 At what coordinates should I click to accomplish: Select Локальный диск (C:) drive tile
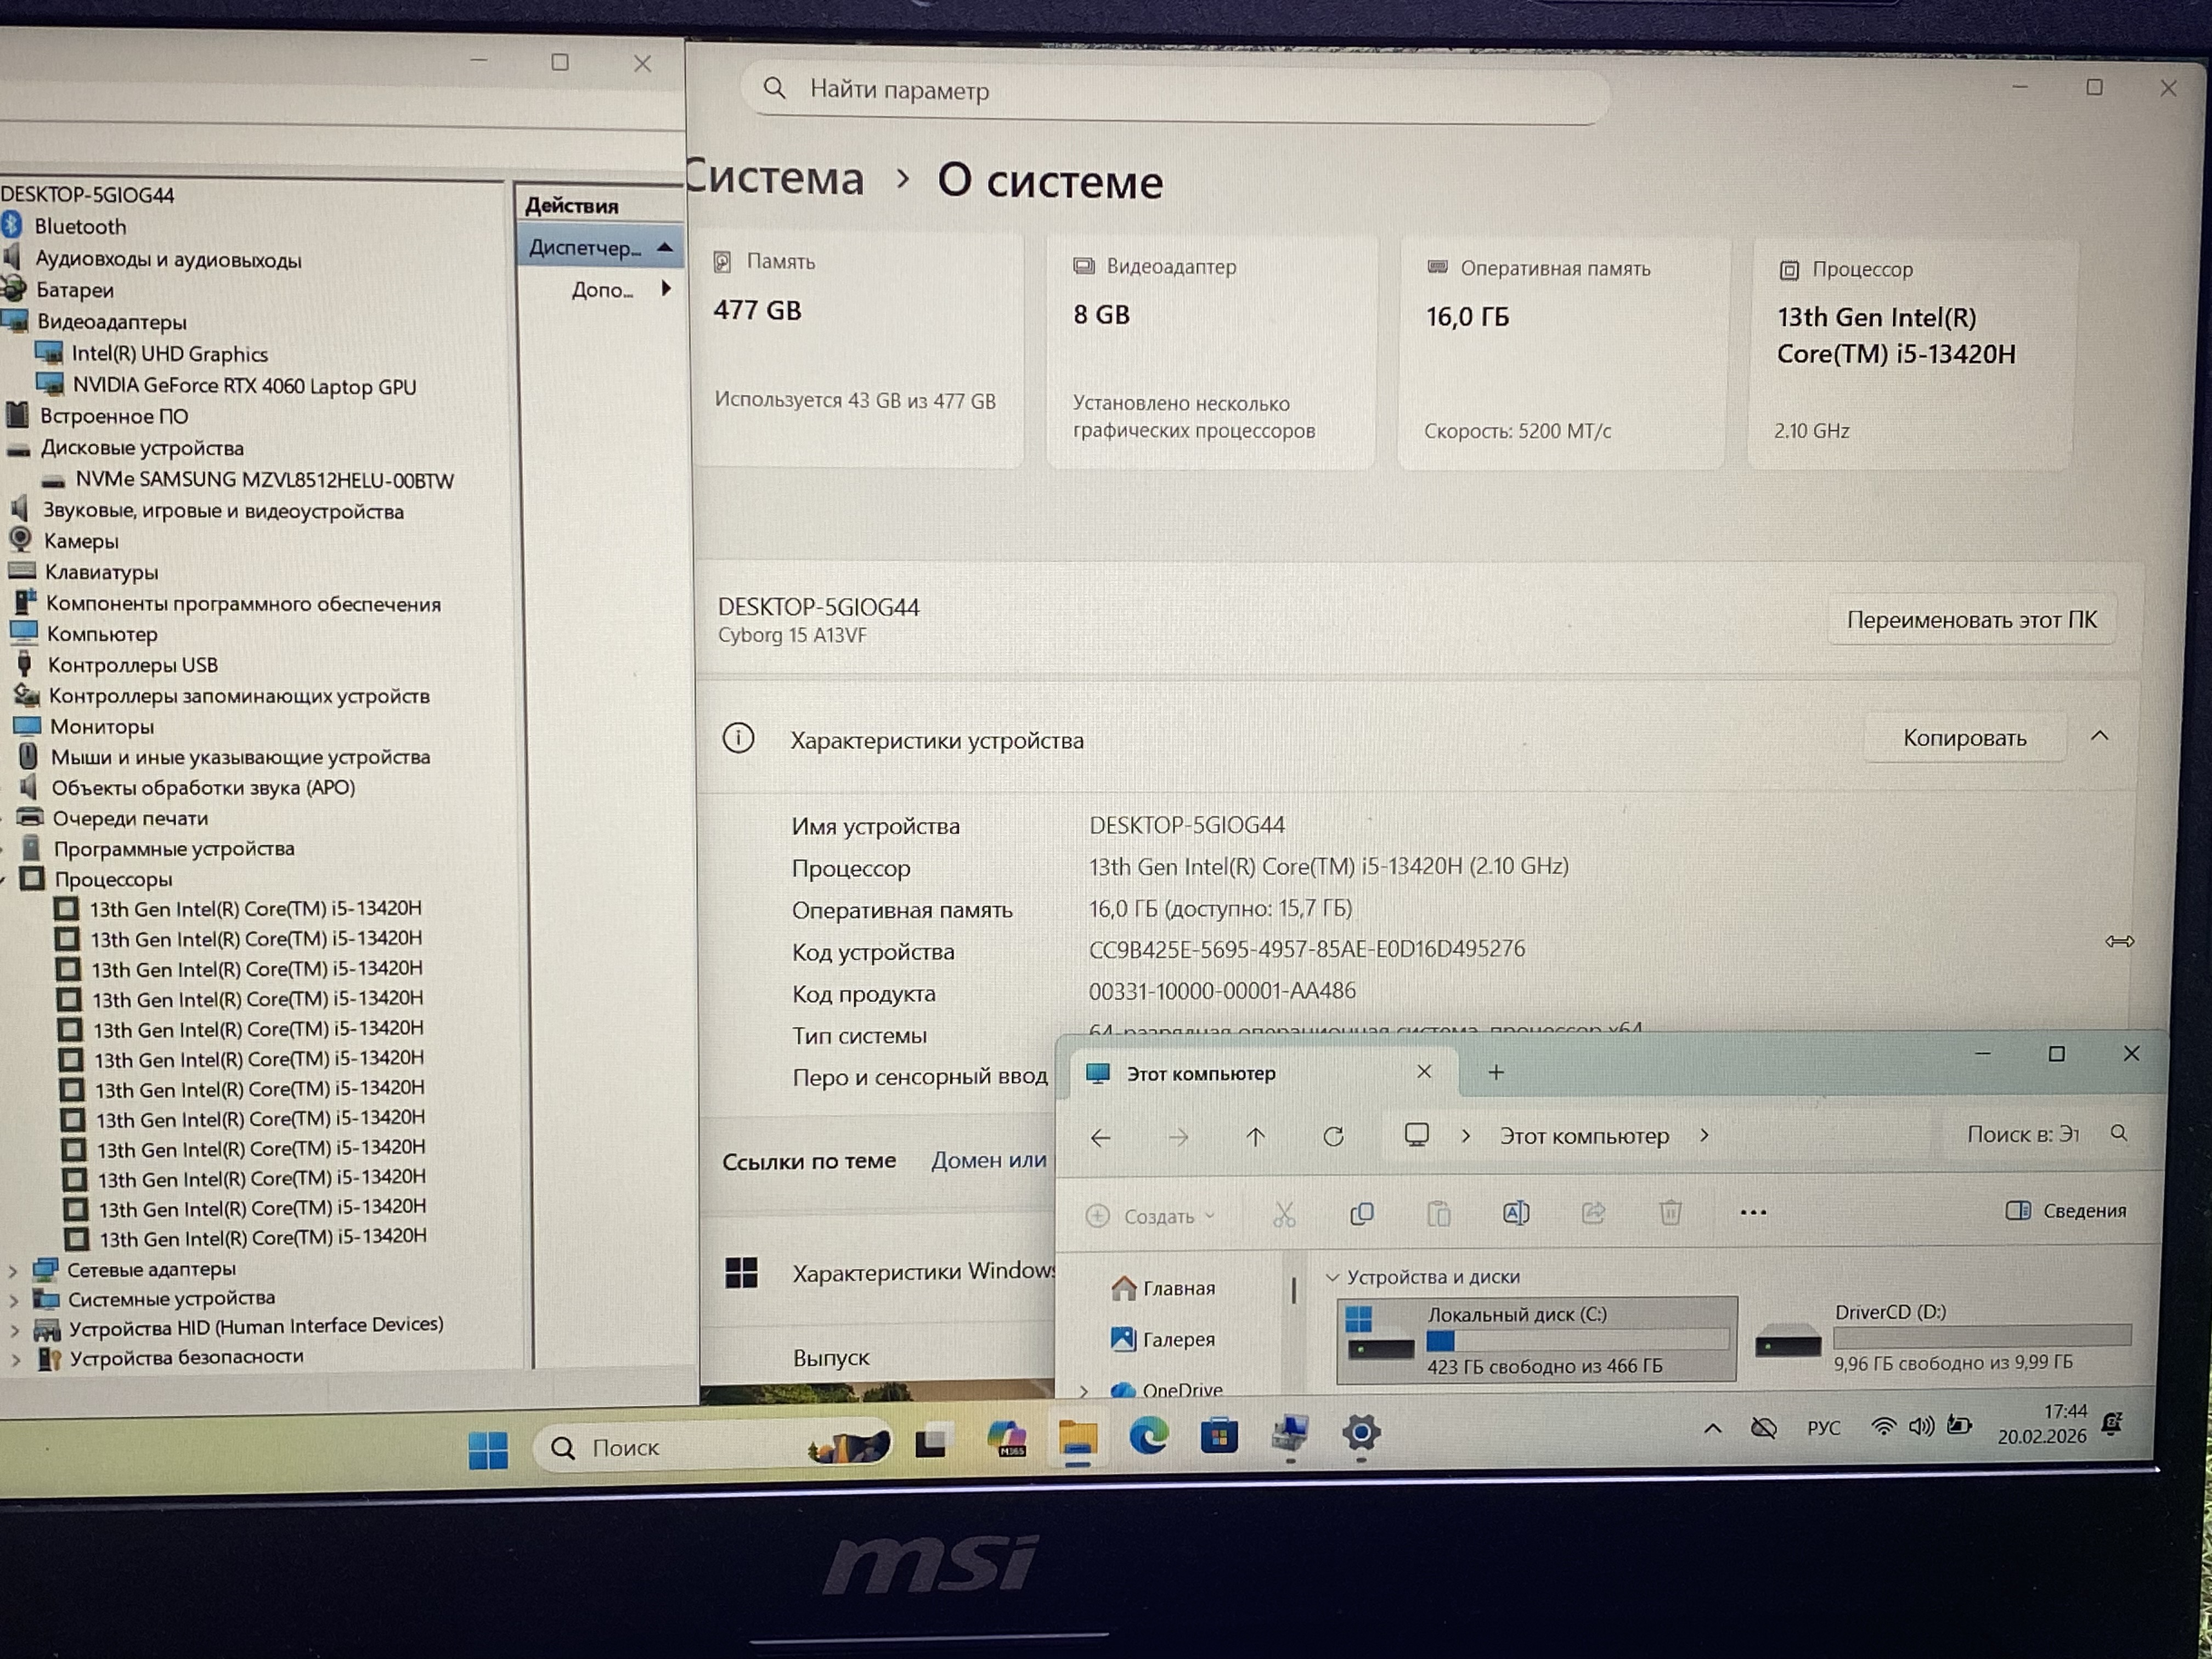pos(1535,1340)
